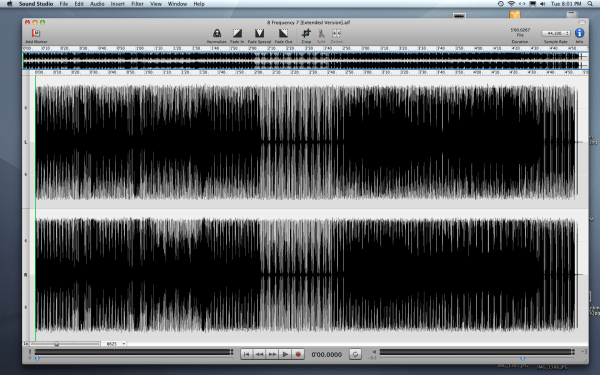
Task: Click the file title in the window bar
Action: pyautogui.click(x=308, y=23)
